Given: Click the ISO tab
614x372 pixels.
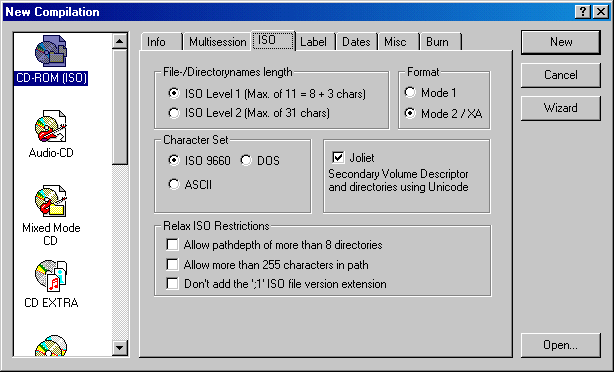Looking at the screenshot, I should pos(273,40).
